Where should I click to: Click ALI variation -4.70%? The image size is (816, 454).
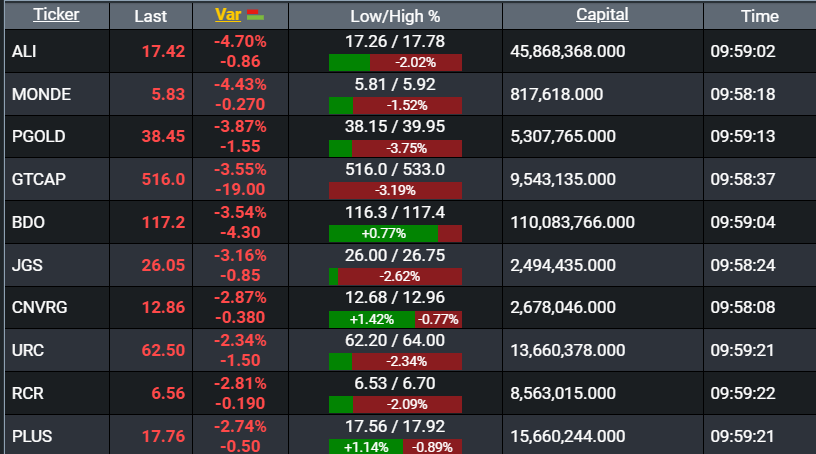tap(240, 41)
